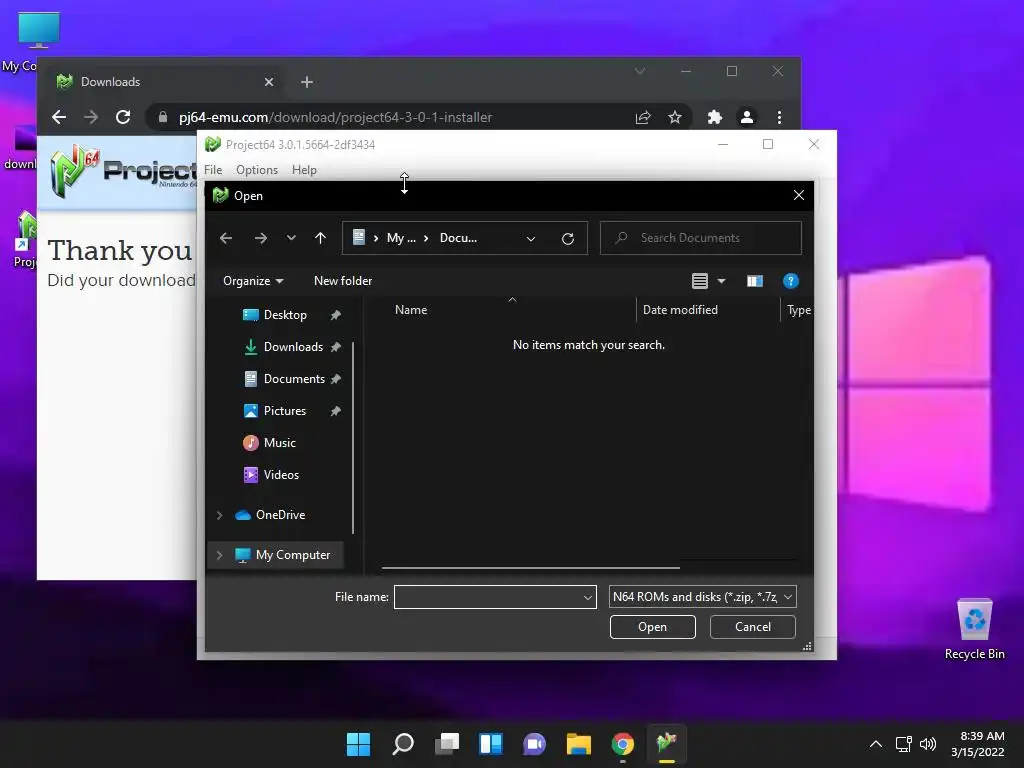Click the Open button
The height and width of the screenshot is (768, 1024).
click(652, 627)
